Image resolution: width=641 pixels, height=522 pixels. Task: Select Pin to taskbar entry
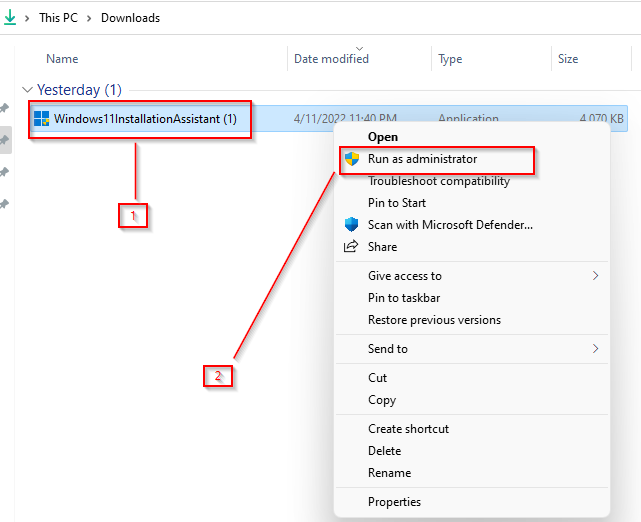404,298
